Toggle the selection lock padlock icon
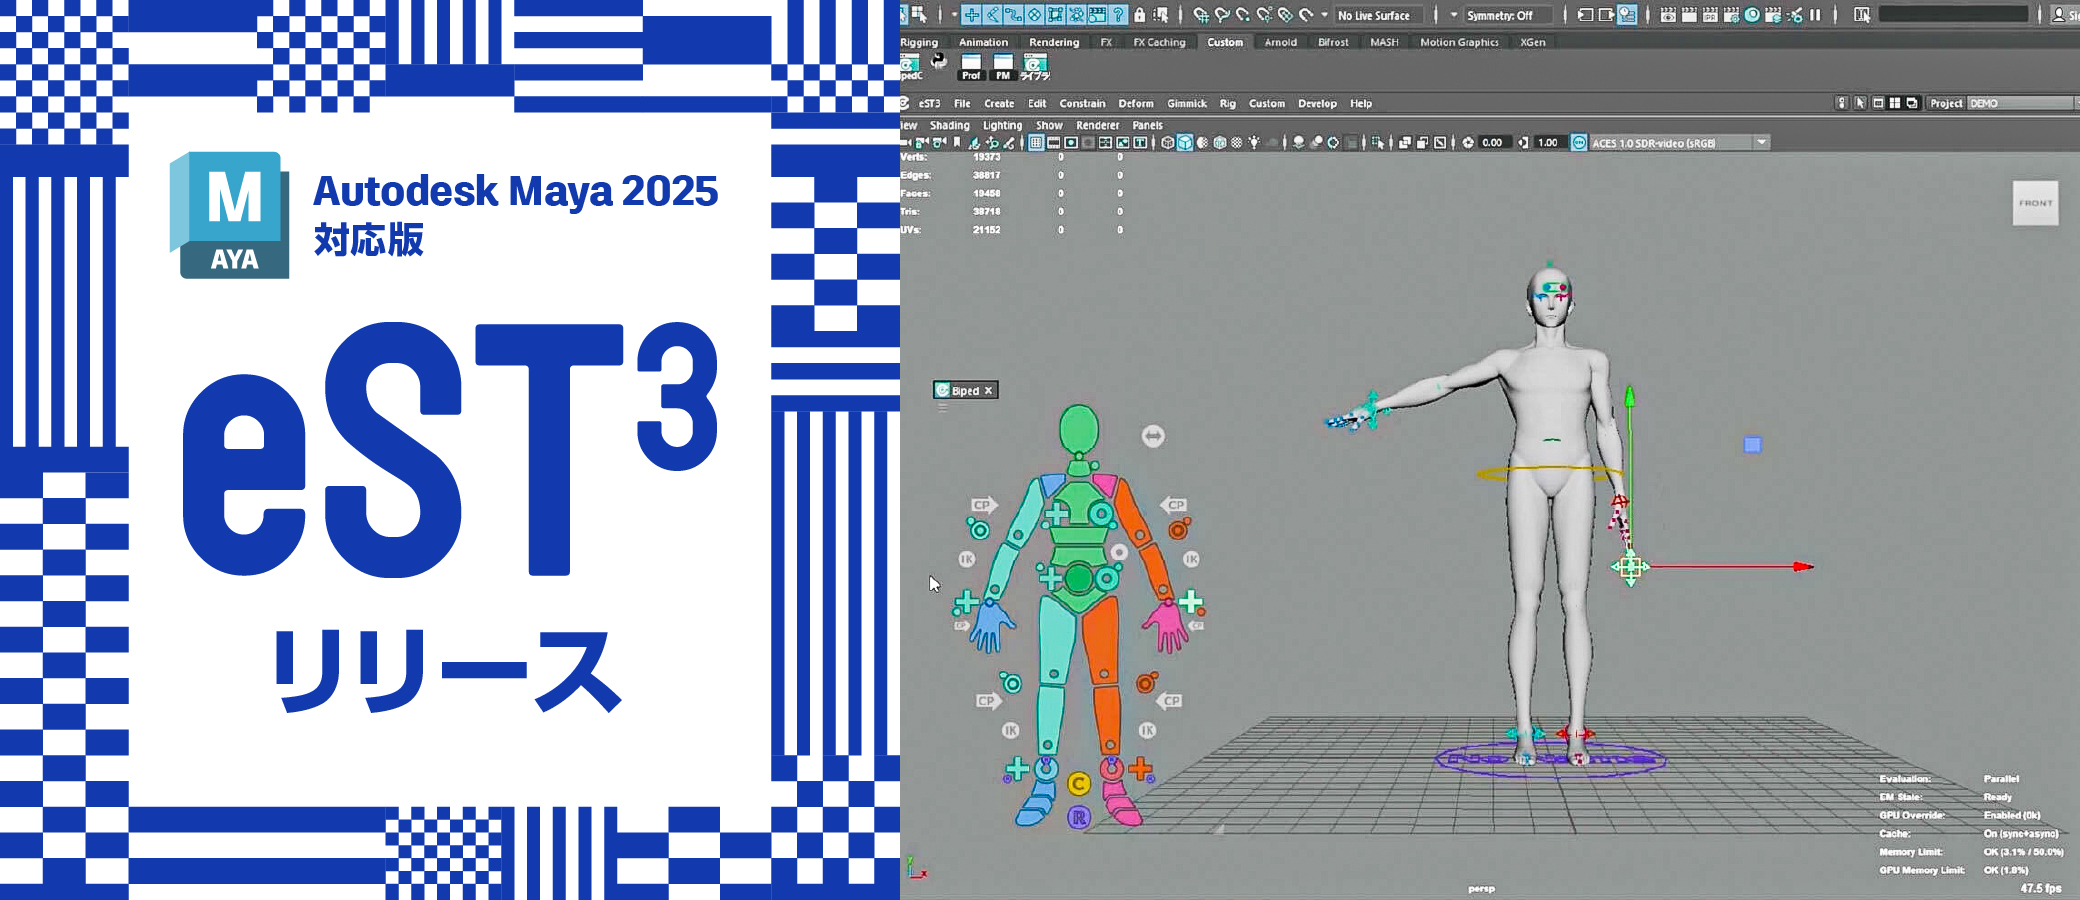The width and height of the screenshot is (2080, 900). point(1140,15)
